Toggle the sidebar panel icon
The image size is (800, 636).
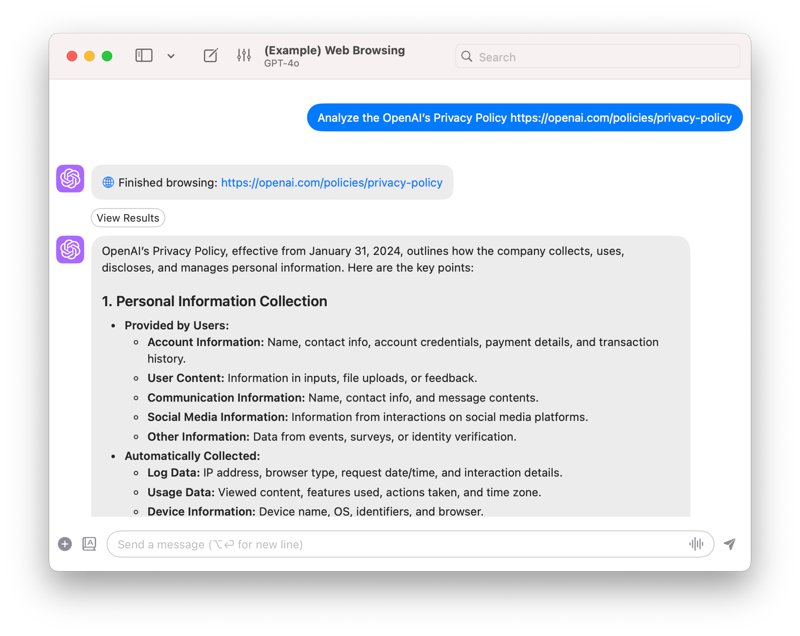pyautogui.click(x=144, y=56)
